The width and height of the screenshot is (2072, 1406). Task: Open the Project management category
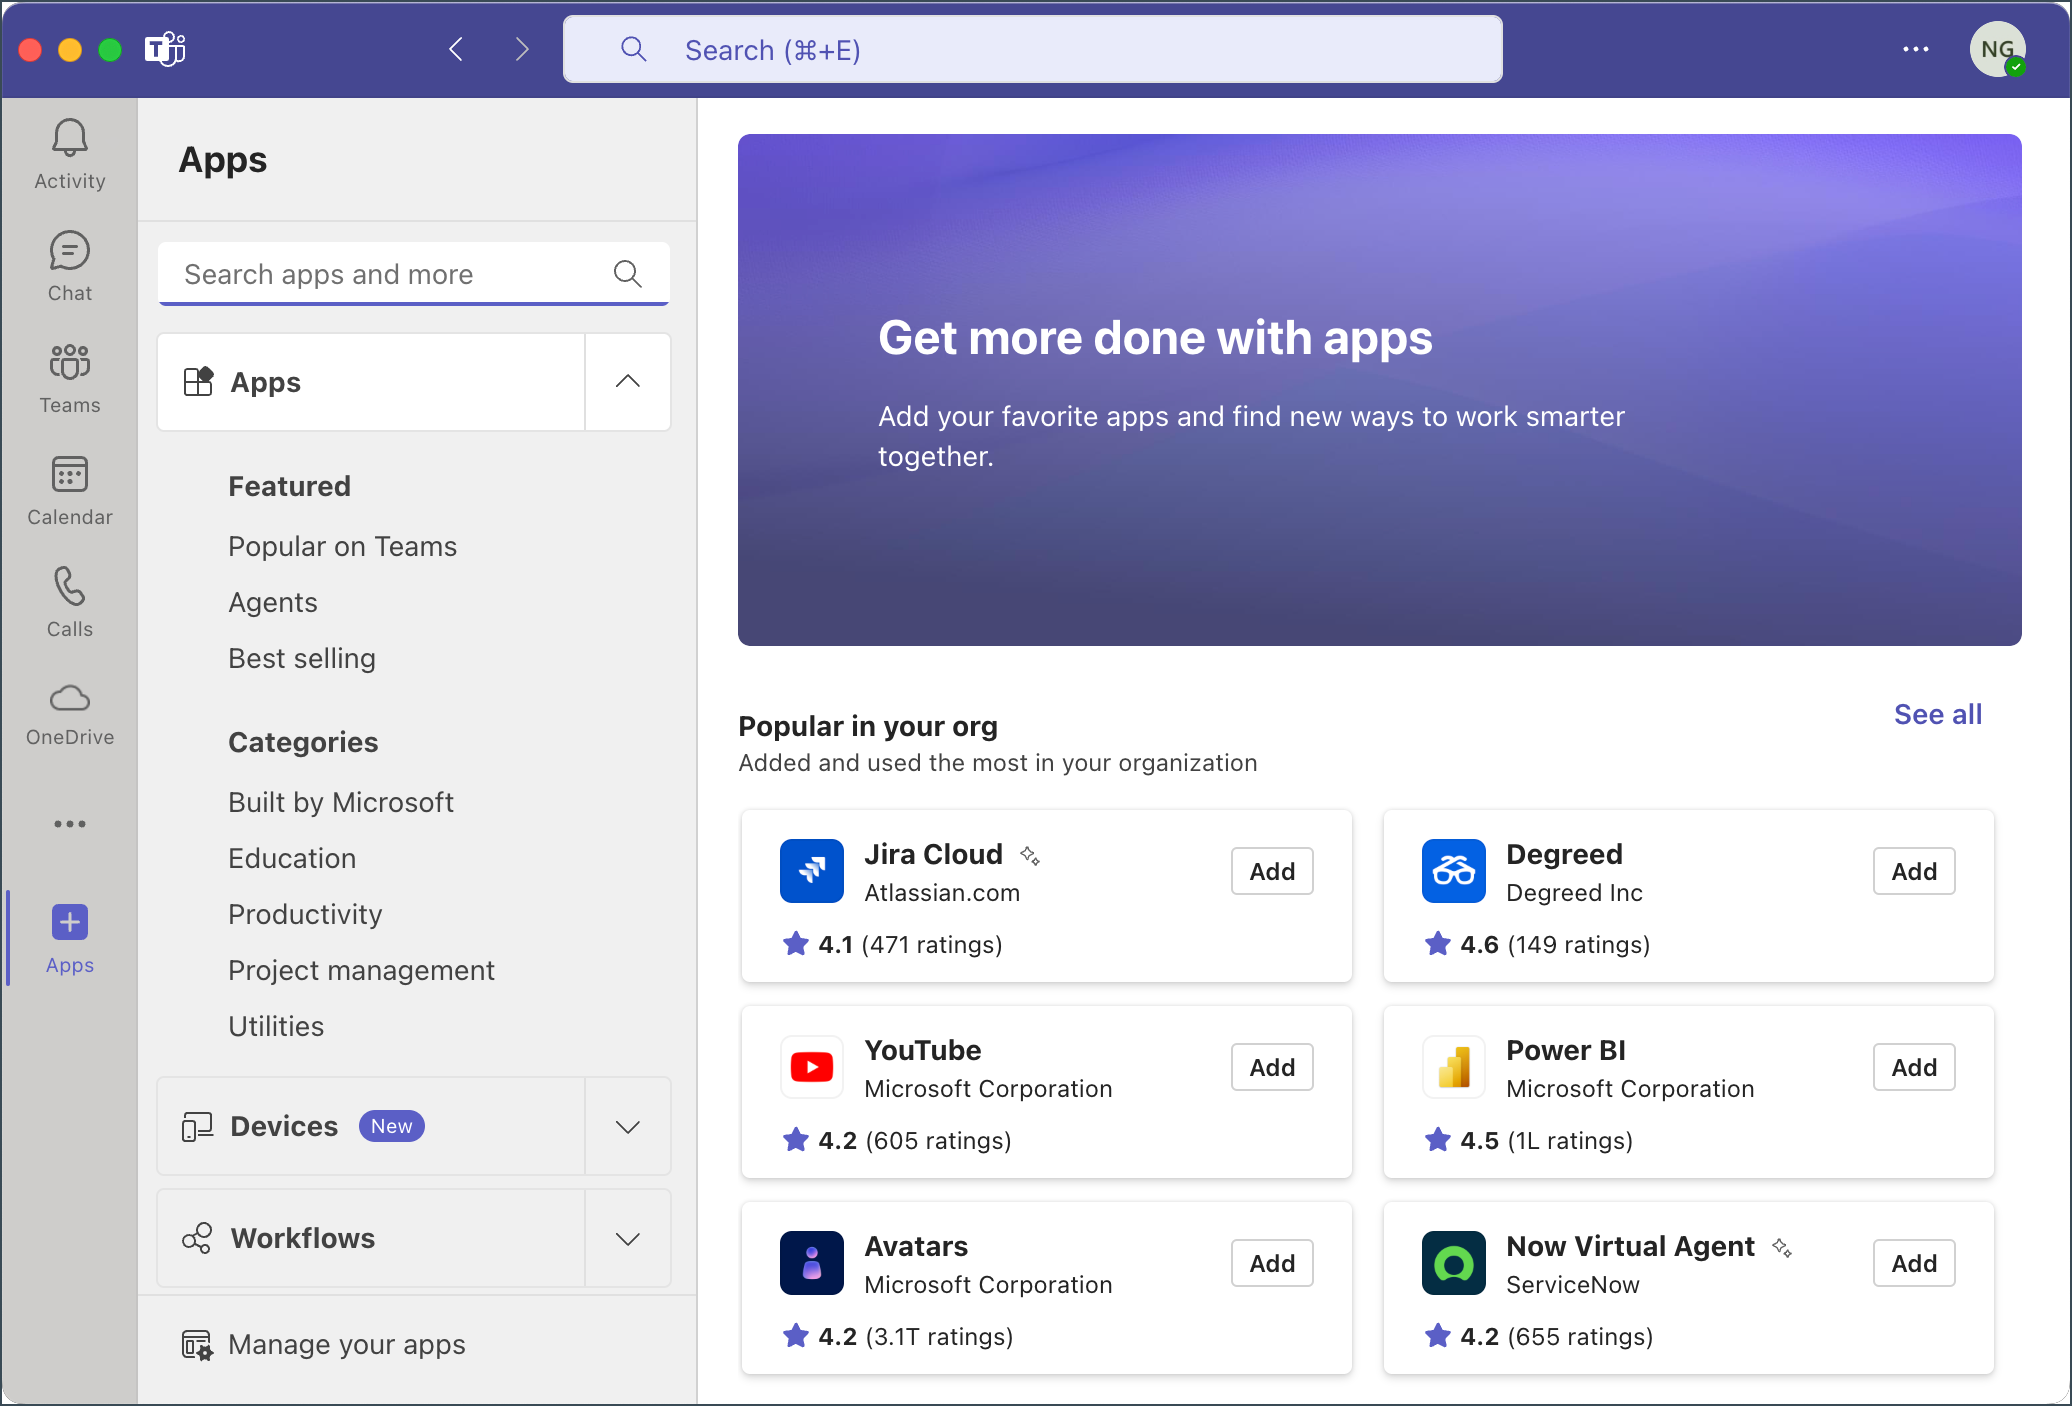coord(361,970)
